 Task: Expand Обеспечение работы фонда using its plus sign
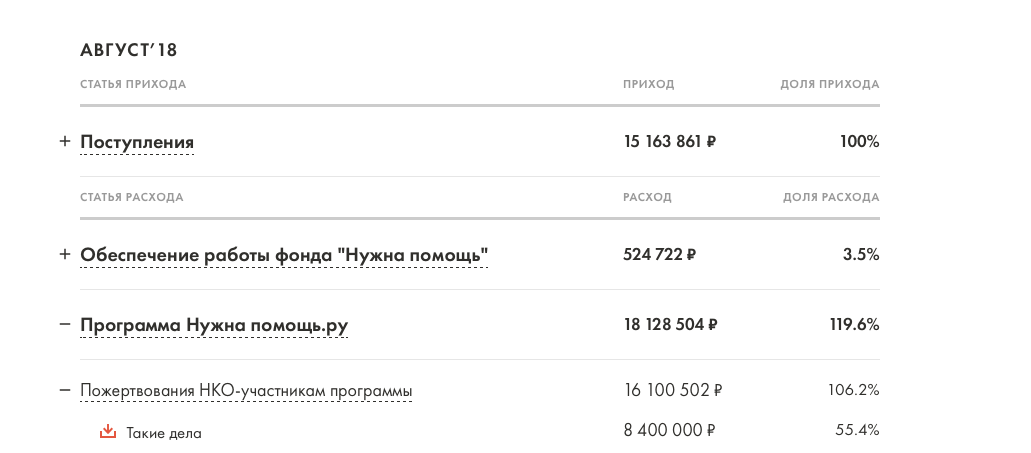coord(65,255)
